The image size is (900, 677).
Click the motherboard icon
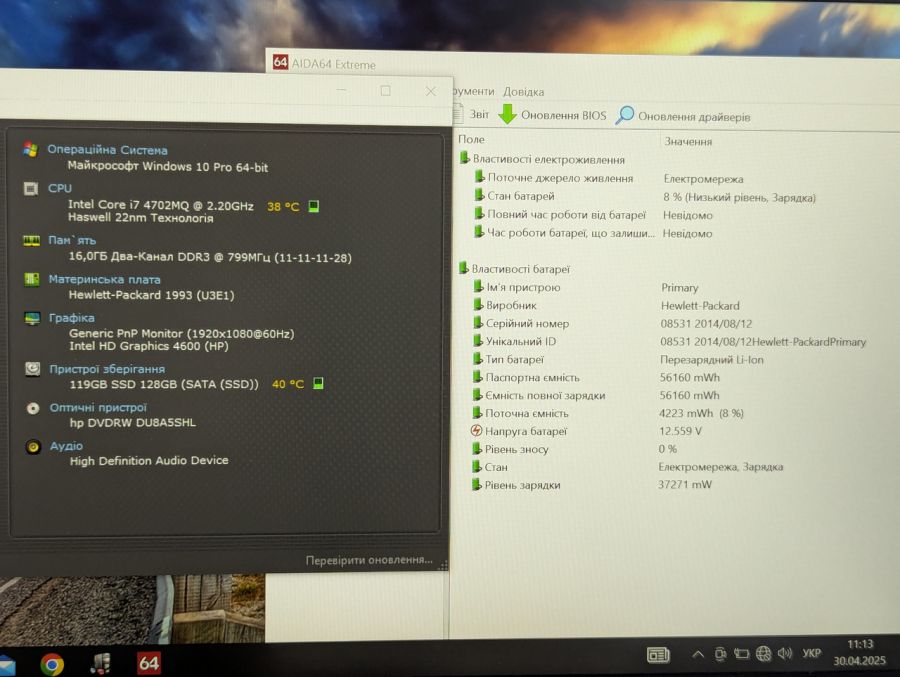point(32,280)
